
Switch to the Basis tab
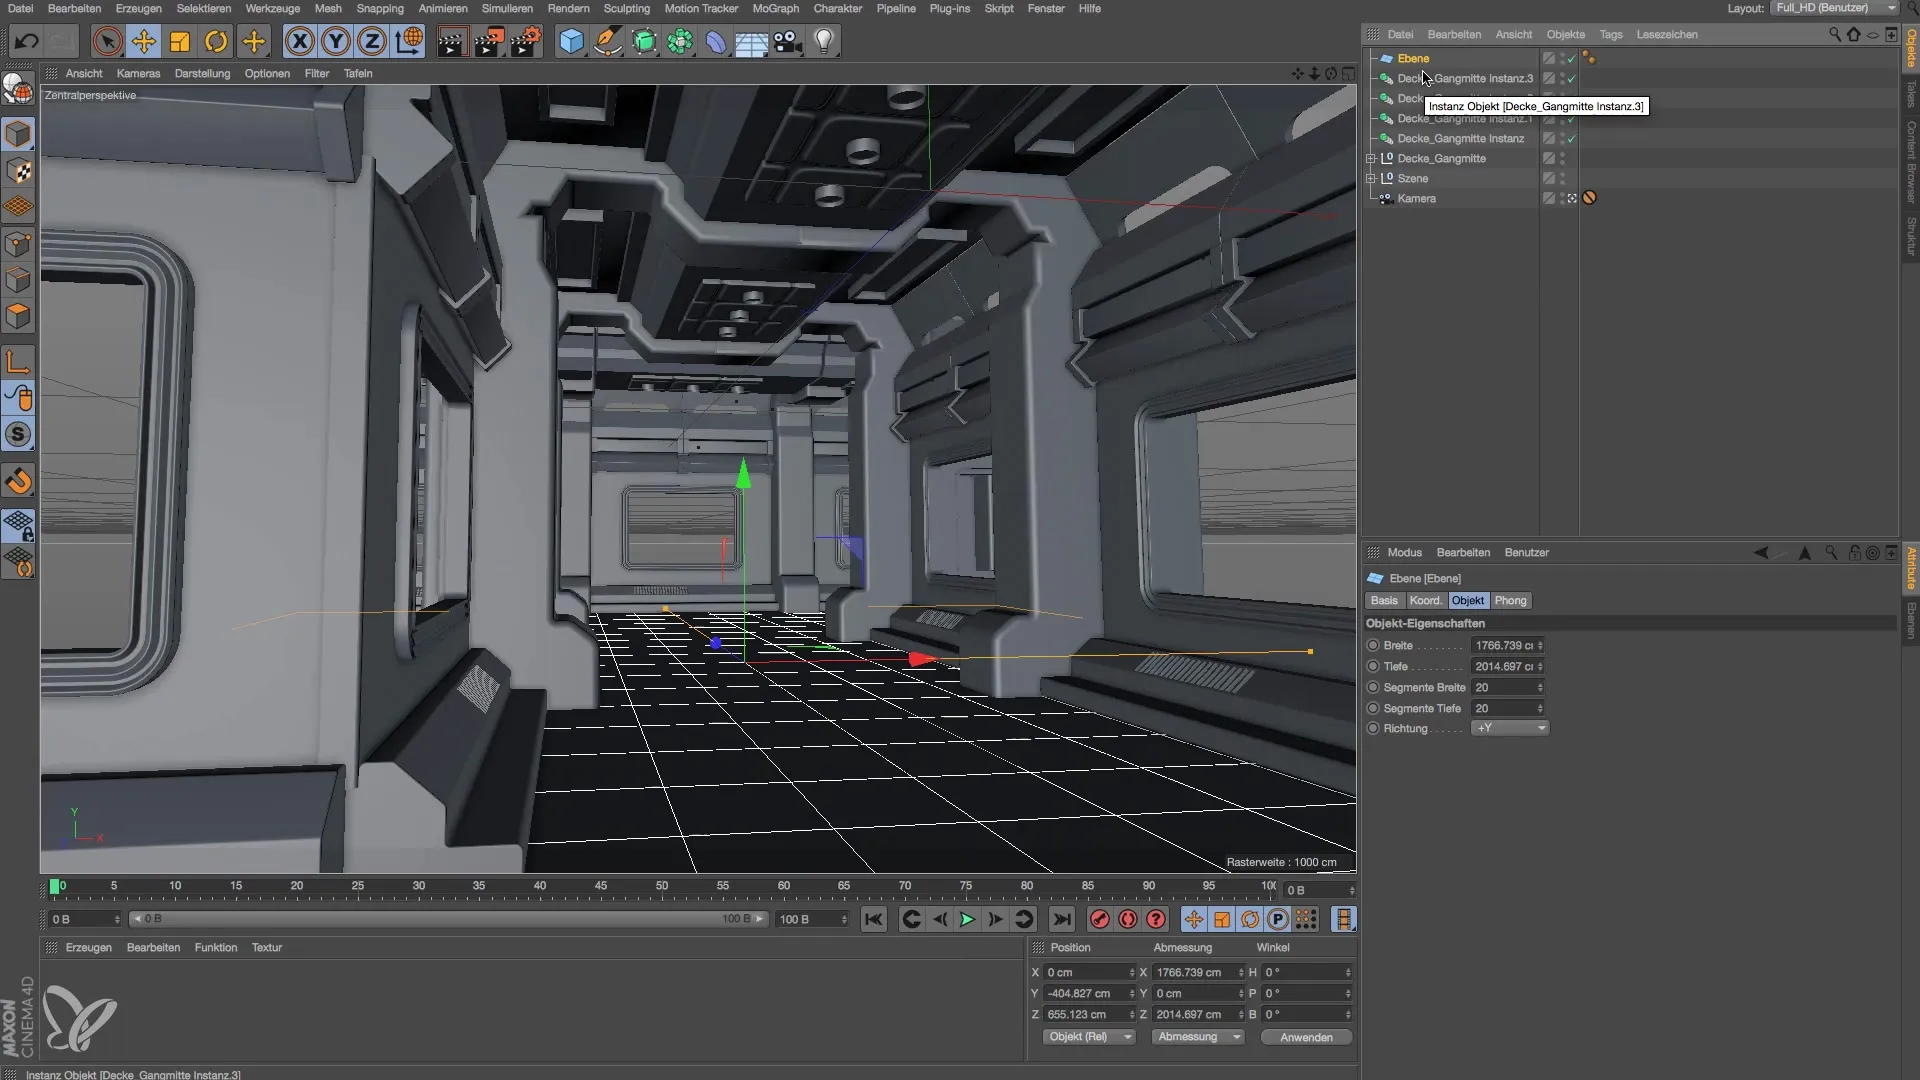(x=1384, y=600)
